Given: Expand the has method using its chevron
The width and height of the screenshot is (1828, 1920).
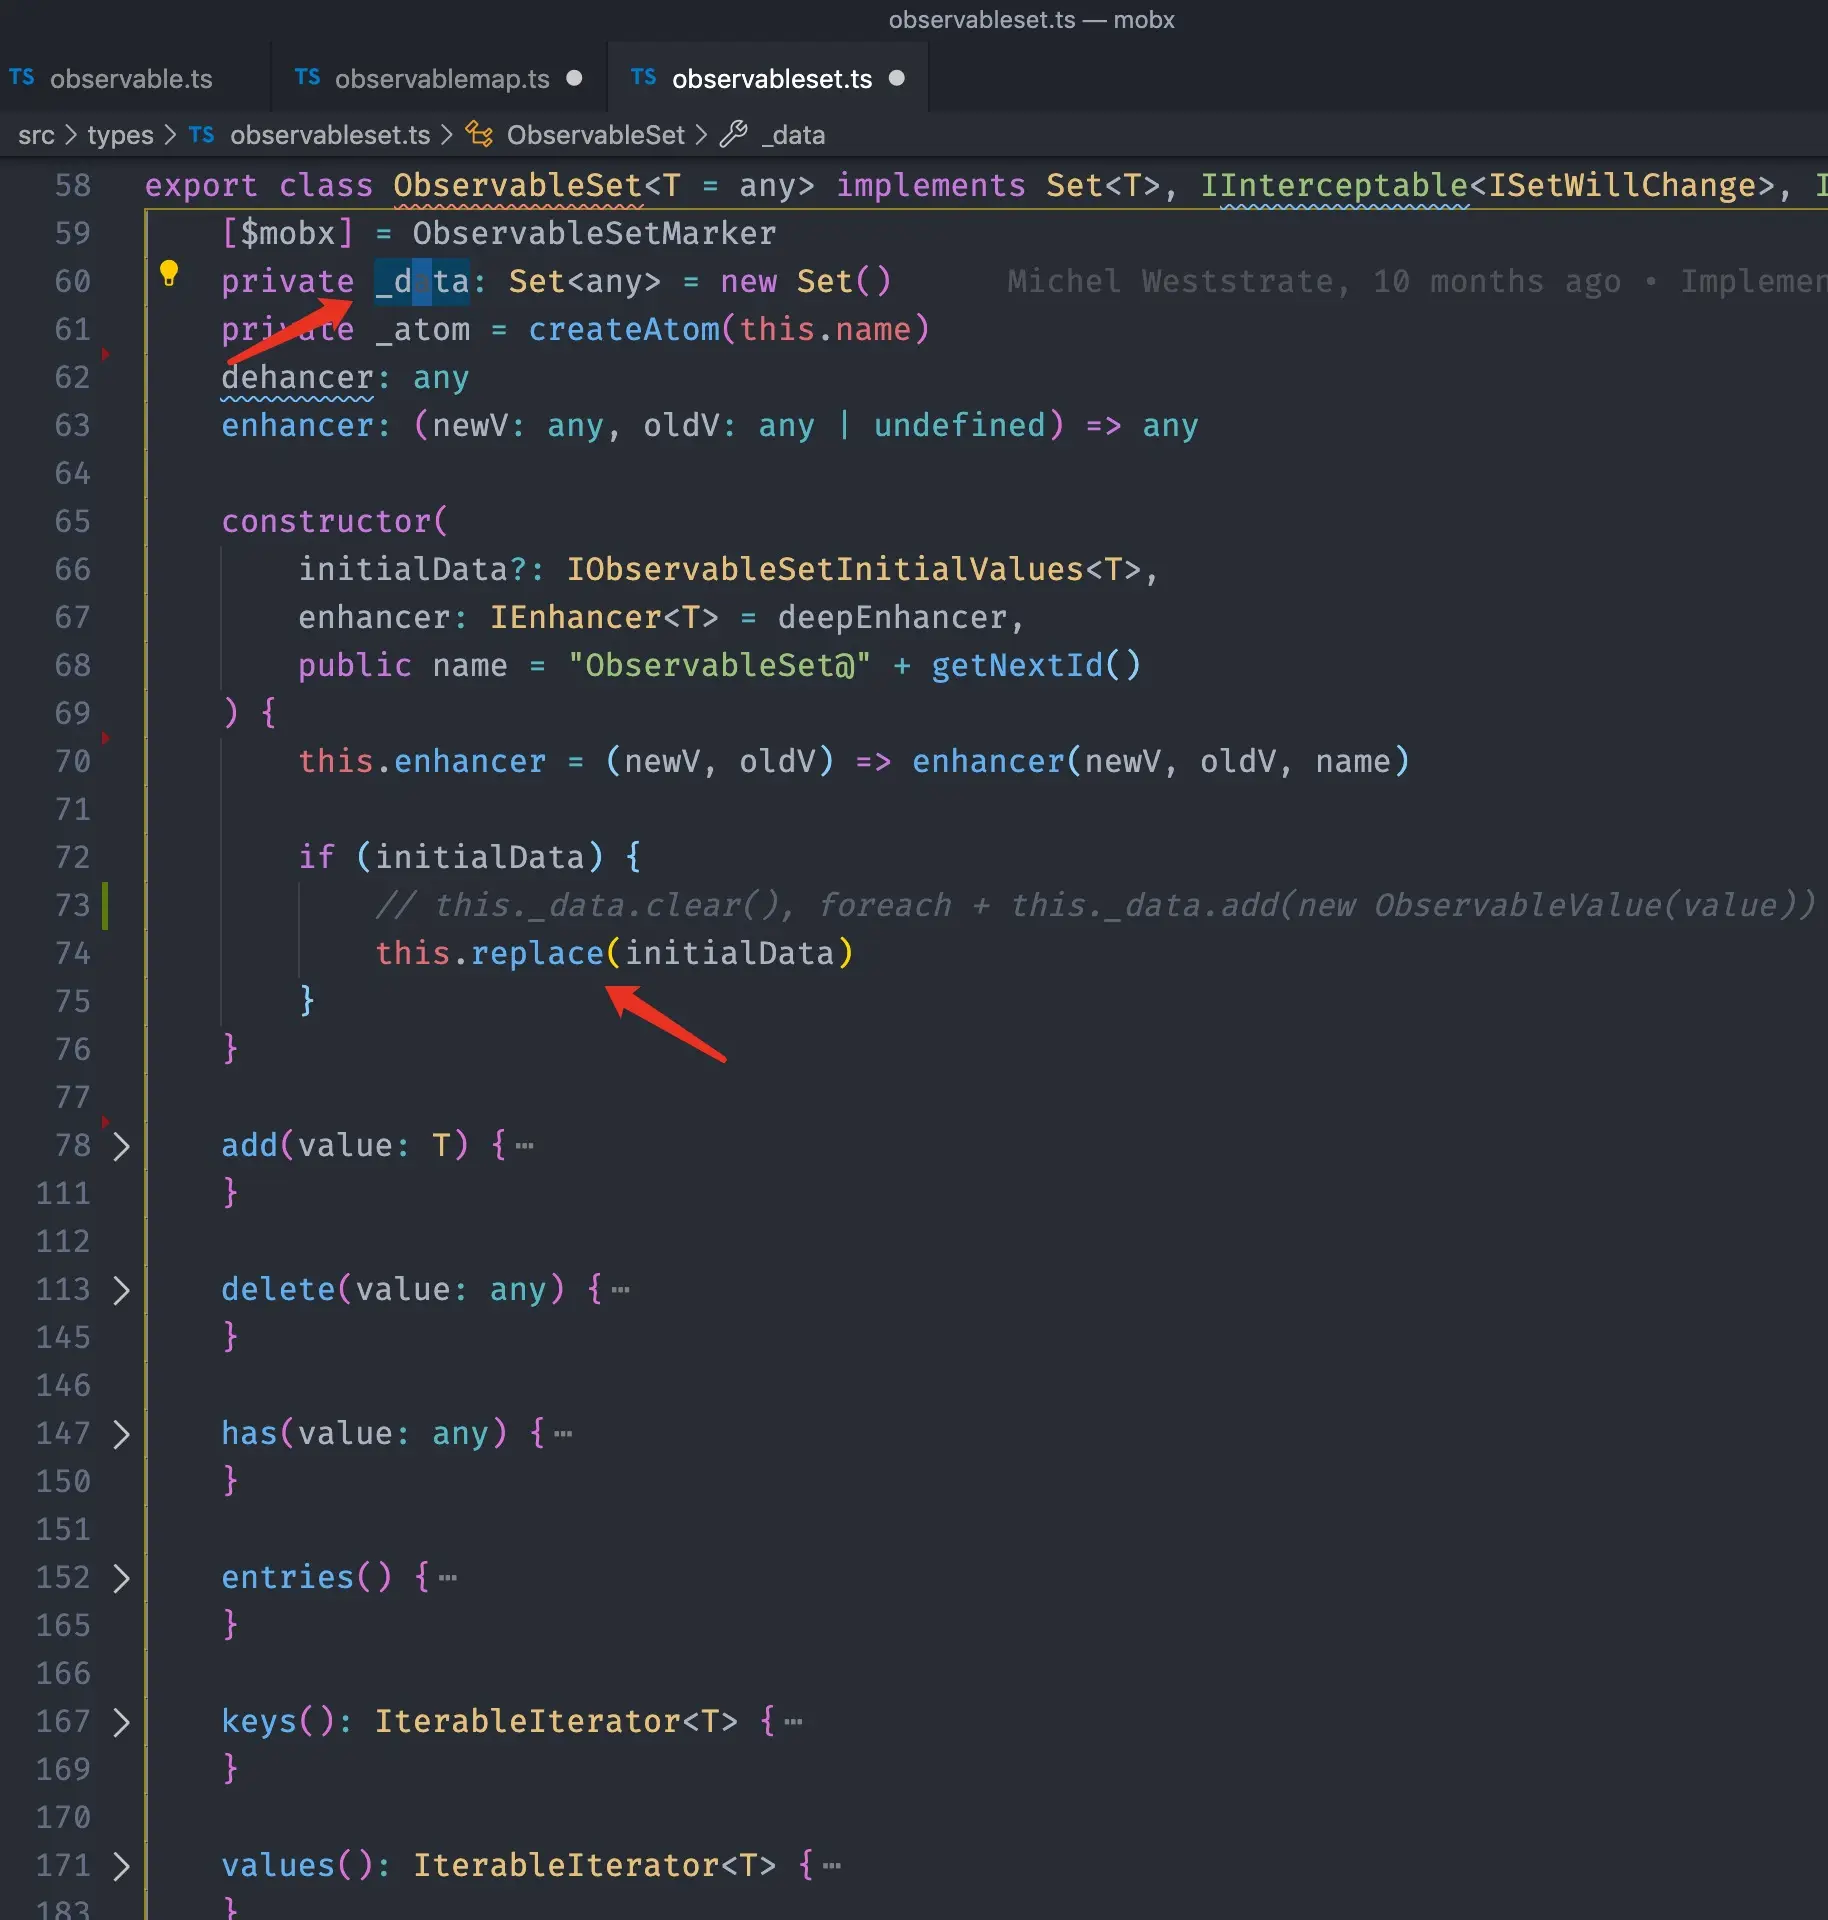Looking at the screenshot, I should [x=122, y=1434].
